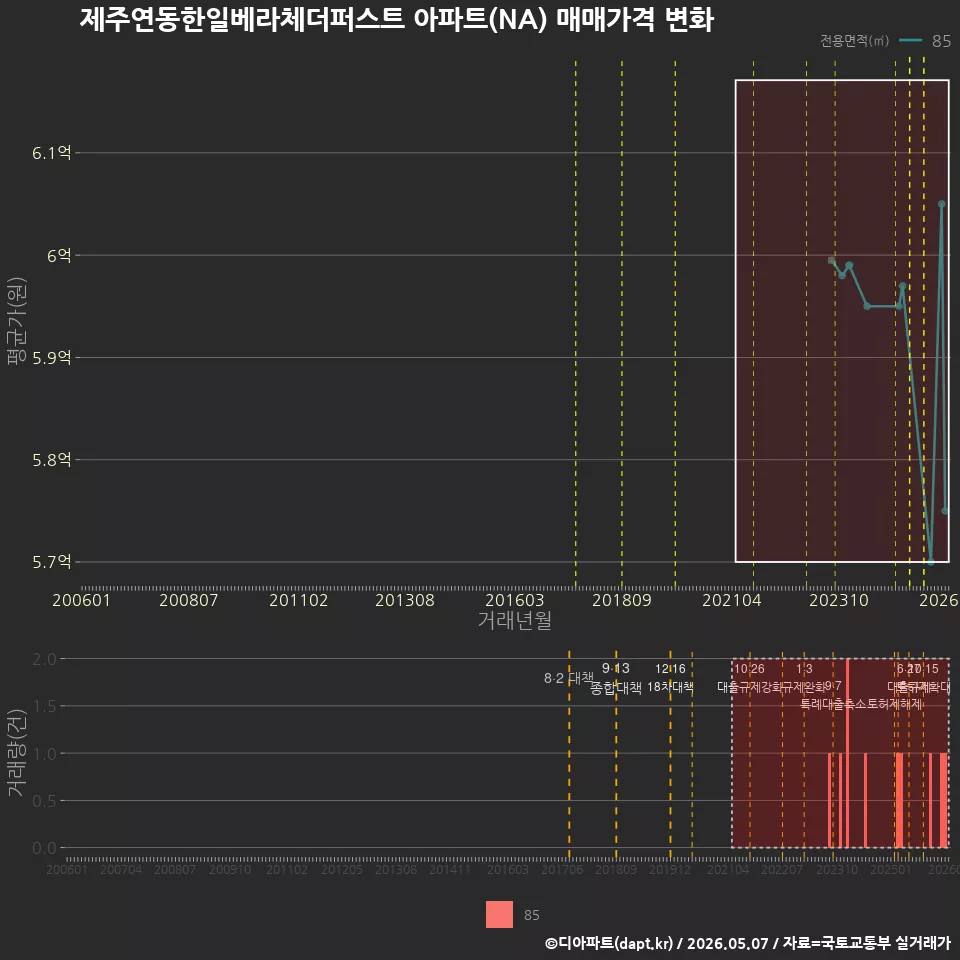
Task: Click 201706 on the volume chart axis
Action: 562,869
